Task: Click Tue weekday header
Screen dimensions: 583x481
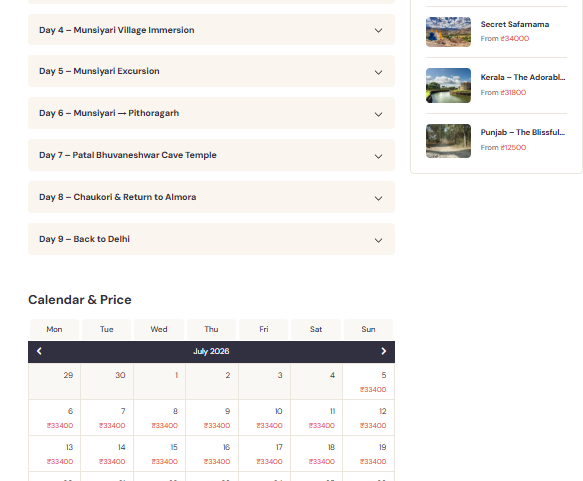Action: (x=107, y=329)
